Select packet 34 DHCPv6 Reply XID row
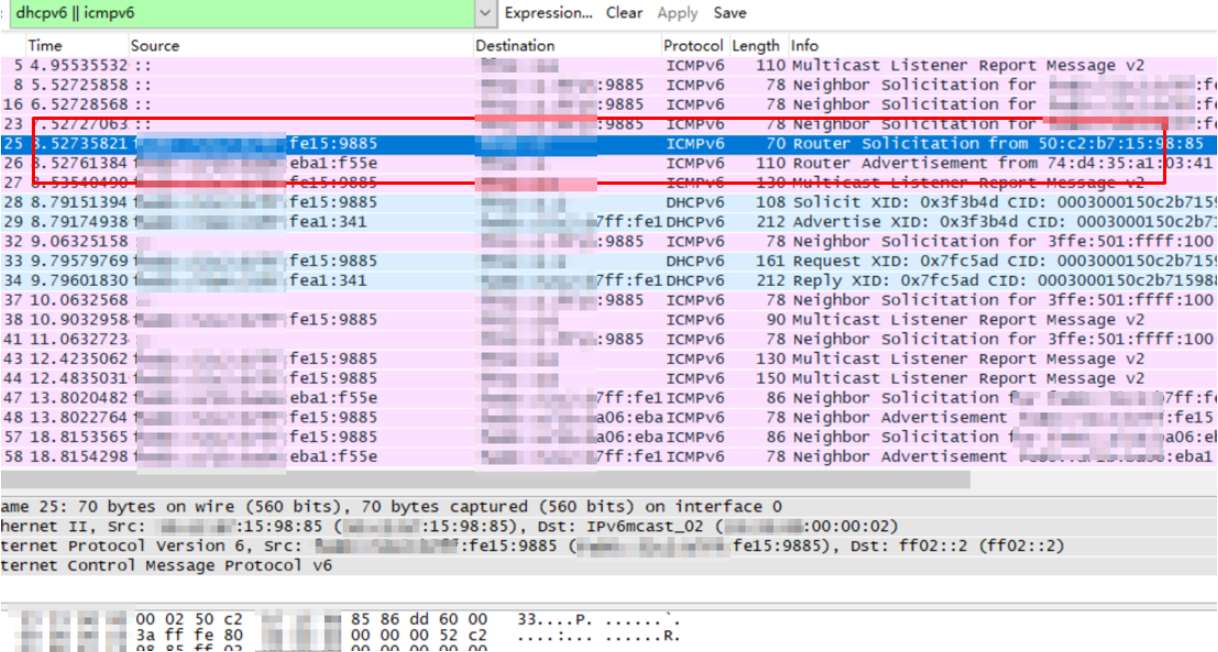The height and width of the screenshot is (652, 1218). pos(609,280)
